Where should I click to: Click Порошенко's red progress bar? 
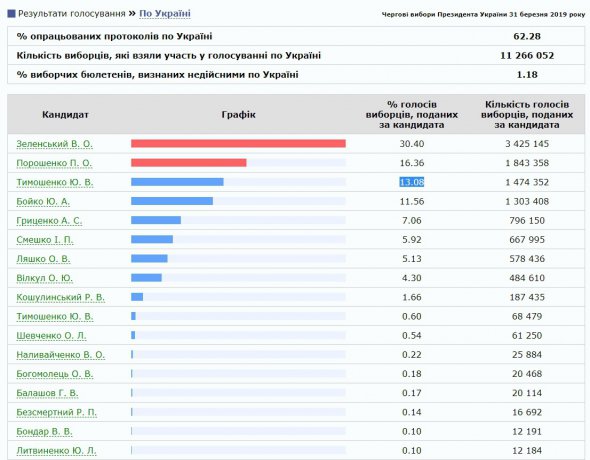[189, 163]
